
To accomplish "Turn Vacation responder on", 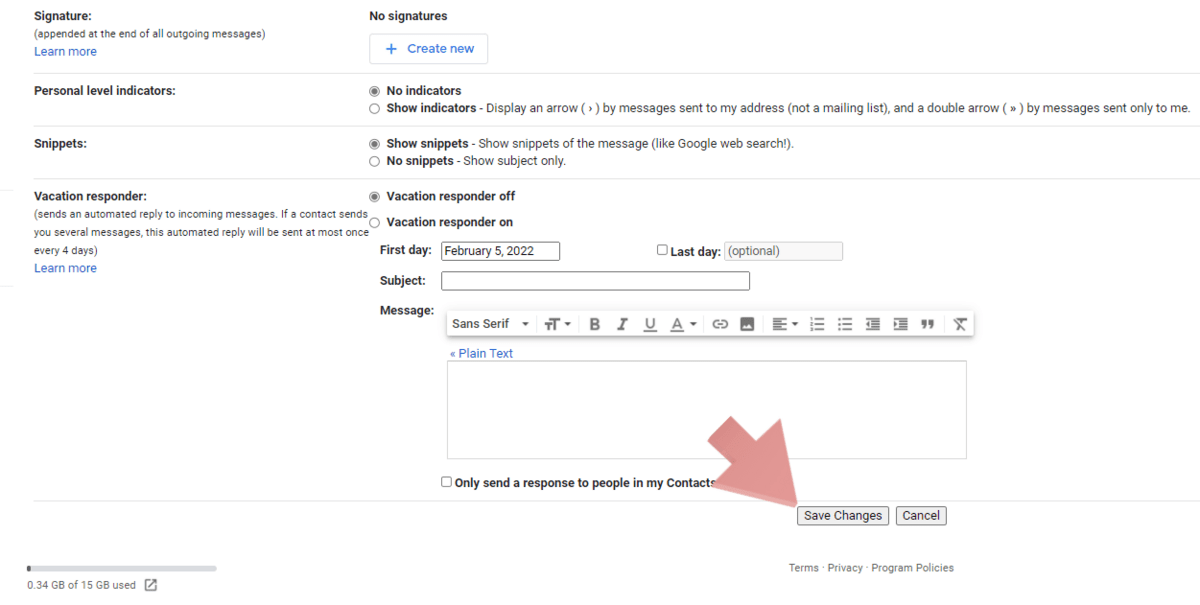I will 375,223.
